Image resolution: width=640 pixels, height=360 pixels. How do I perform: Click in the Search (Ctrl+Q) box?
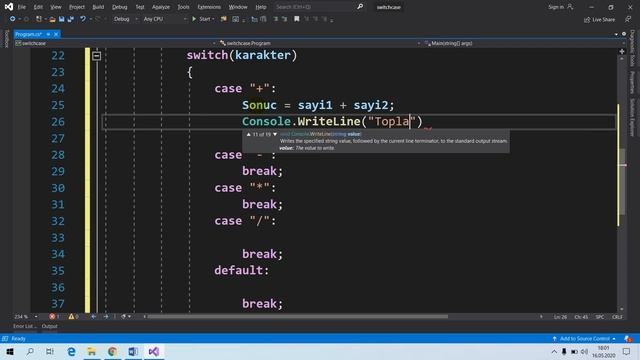314,7
